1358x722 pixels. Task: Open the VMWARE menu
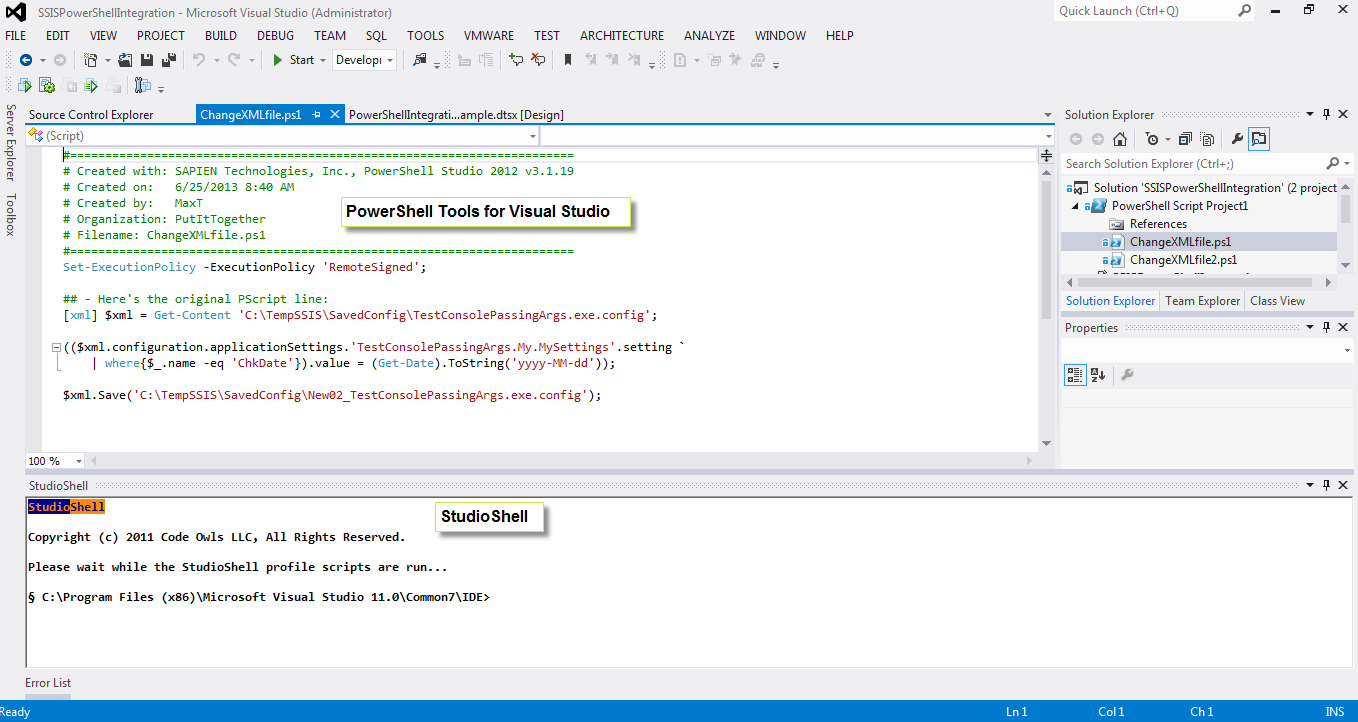coord(489,35)
